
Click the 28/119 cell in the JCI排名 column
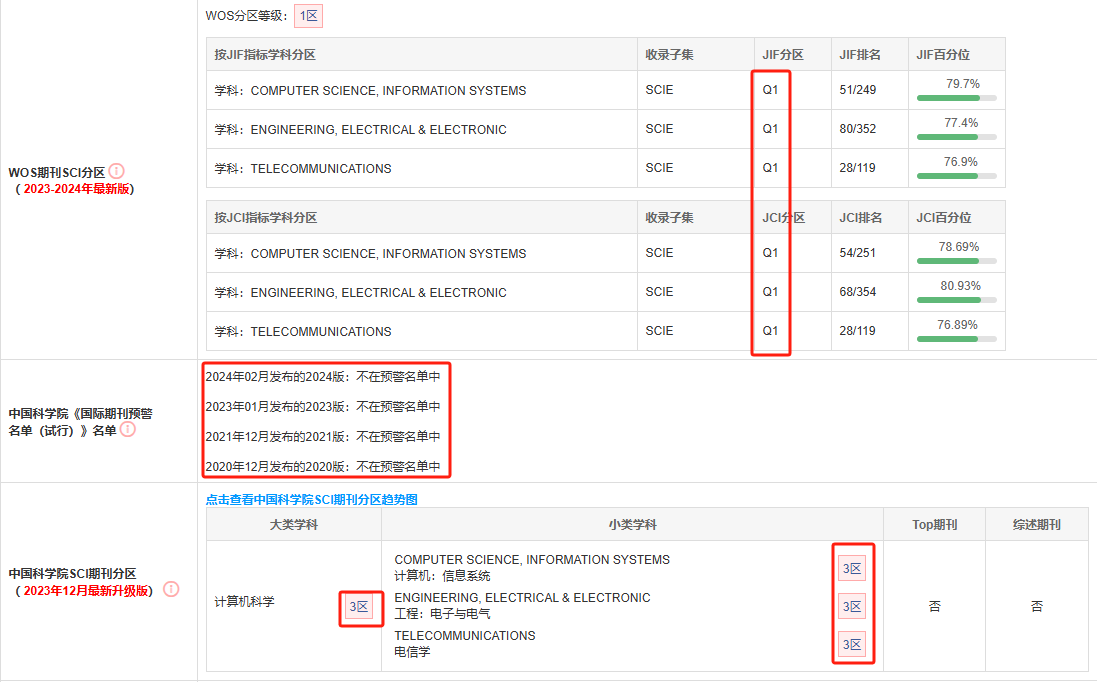click(x=870, y=331)
